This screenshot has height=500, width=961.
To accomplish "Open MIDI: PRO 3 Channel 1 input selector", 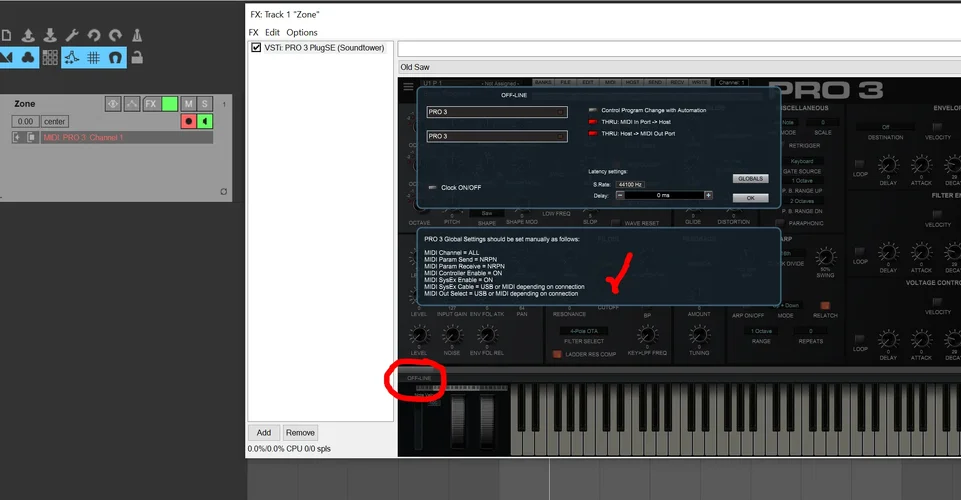I will 127,137.
